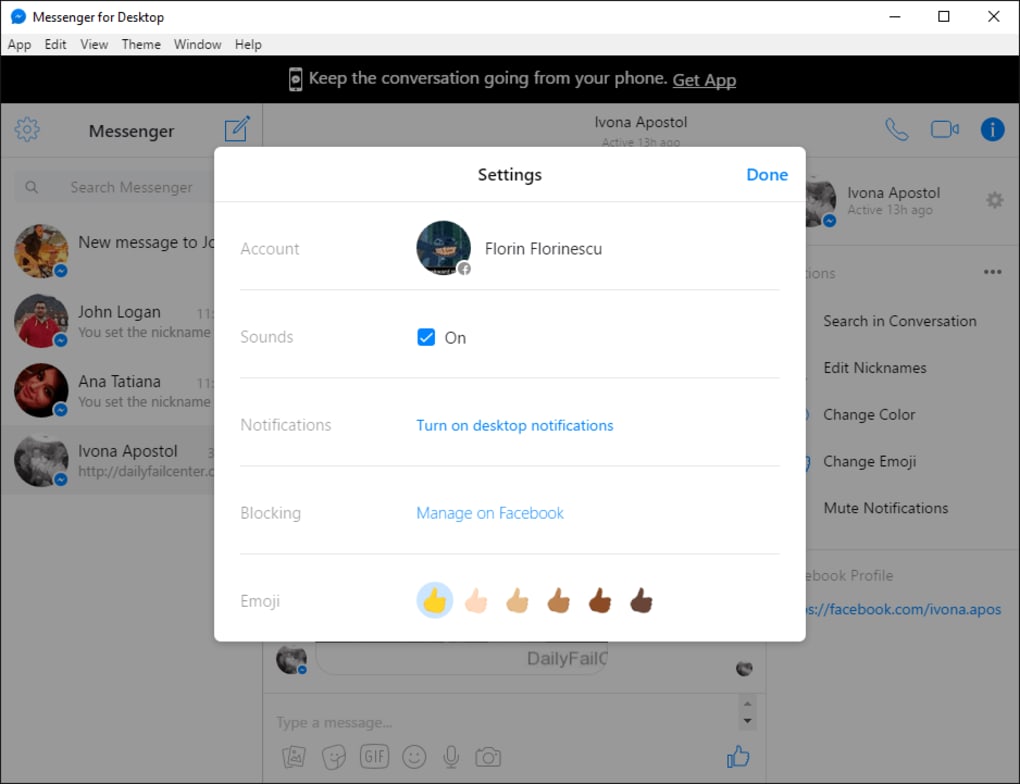This screenshot has width=1020, height=784.
Task: Send the thumbs up like icon
Action: tap(737, 757)
